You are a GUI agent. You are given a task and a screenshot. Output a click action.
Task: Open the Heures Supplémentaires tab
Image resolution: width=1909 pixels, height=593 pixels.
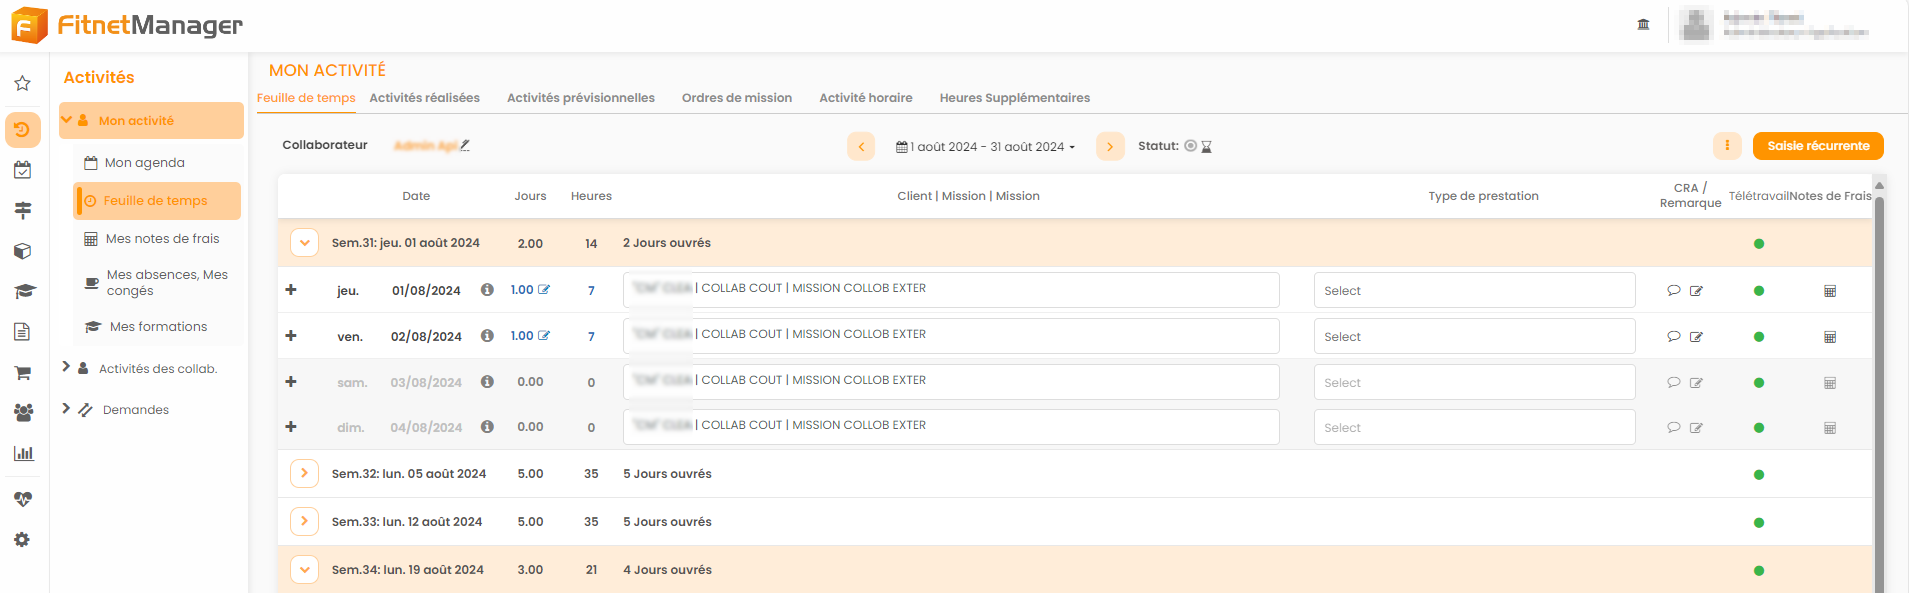[1014, 98]
